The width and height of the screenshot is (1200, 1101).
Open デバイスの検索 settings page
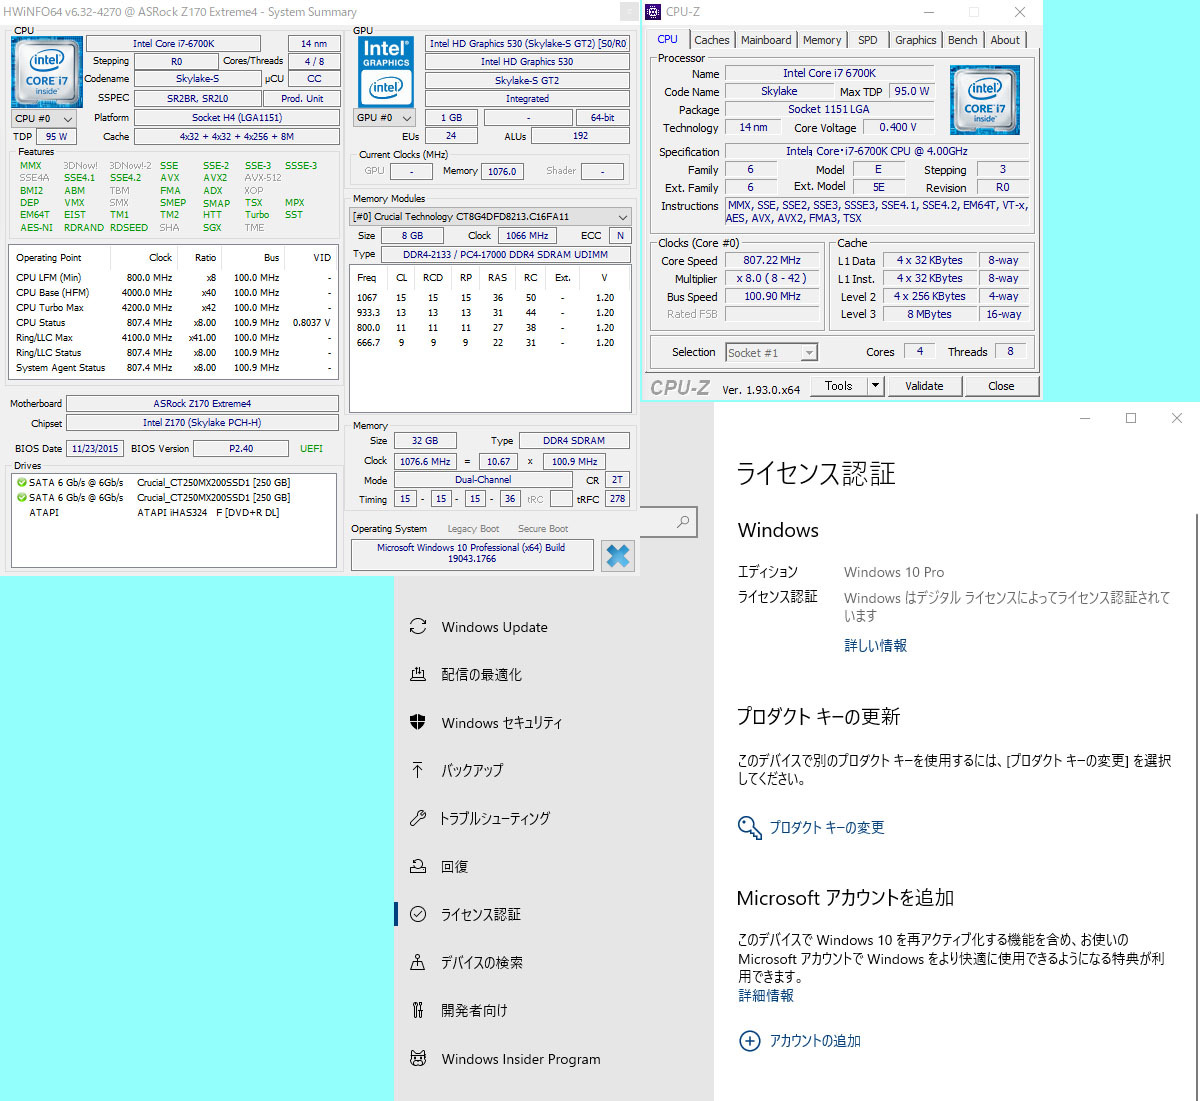tap(554, 962)
